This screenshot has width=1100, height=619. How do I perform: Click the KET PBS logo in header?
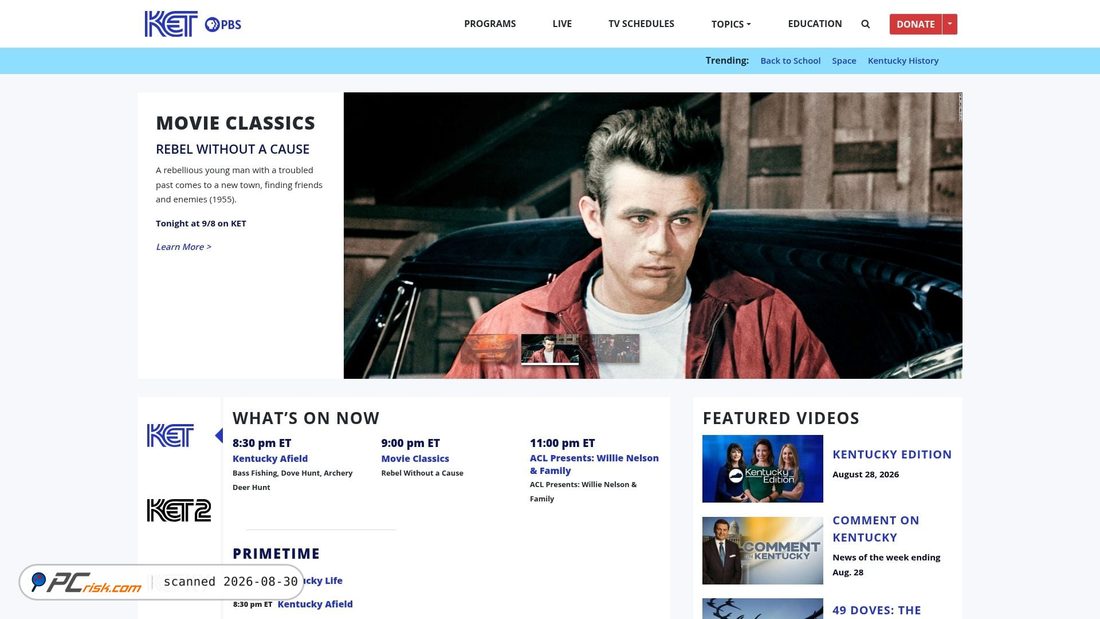193,24
